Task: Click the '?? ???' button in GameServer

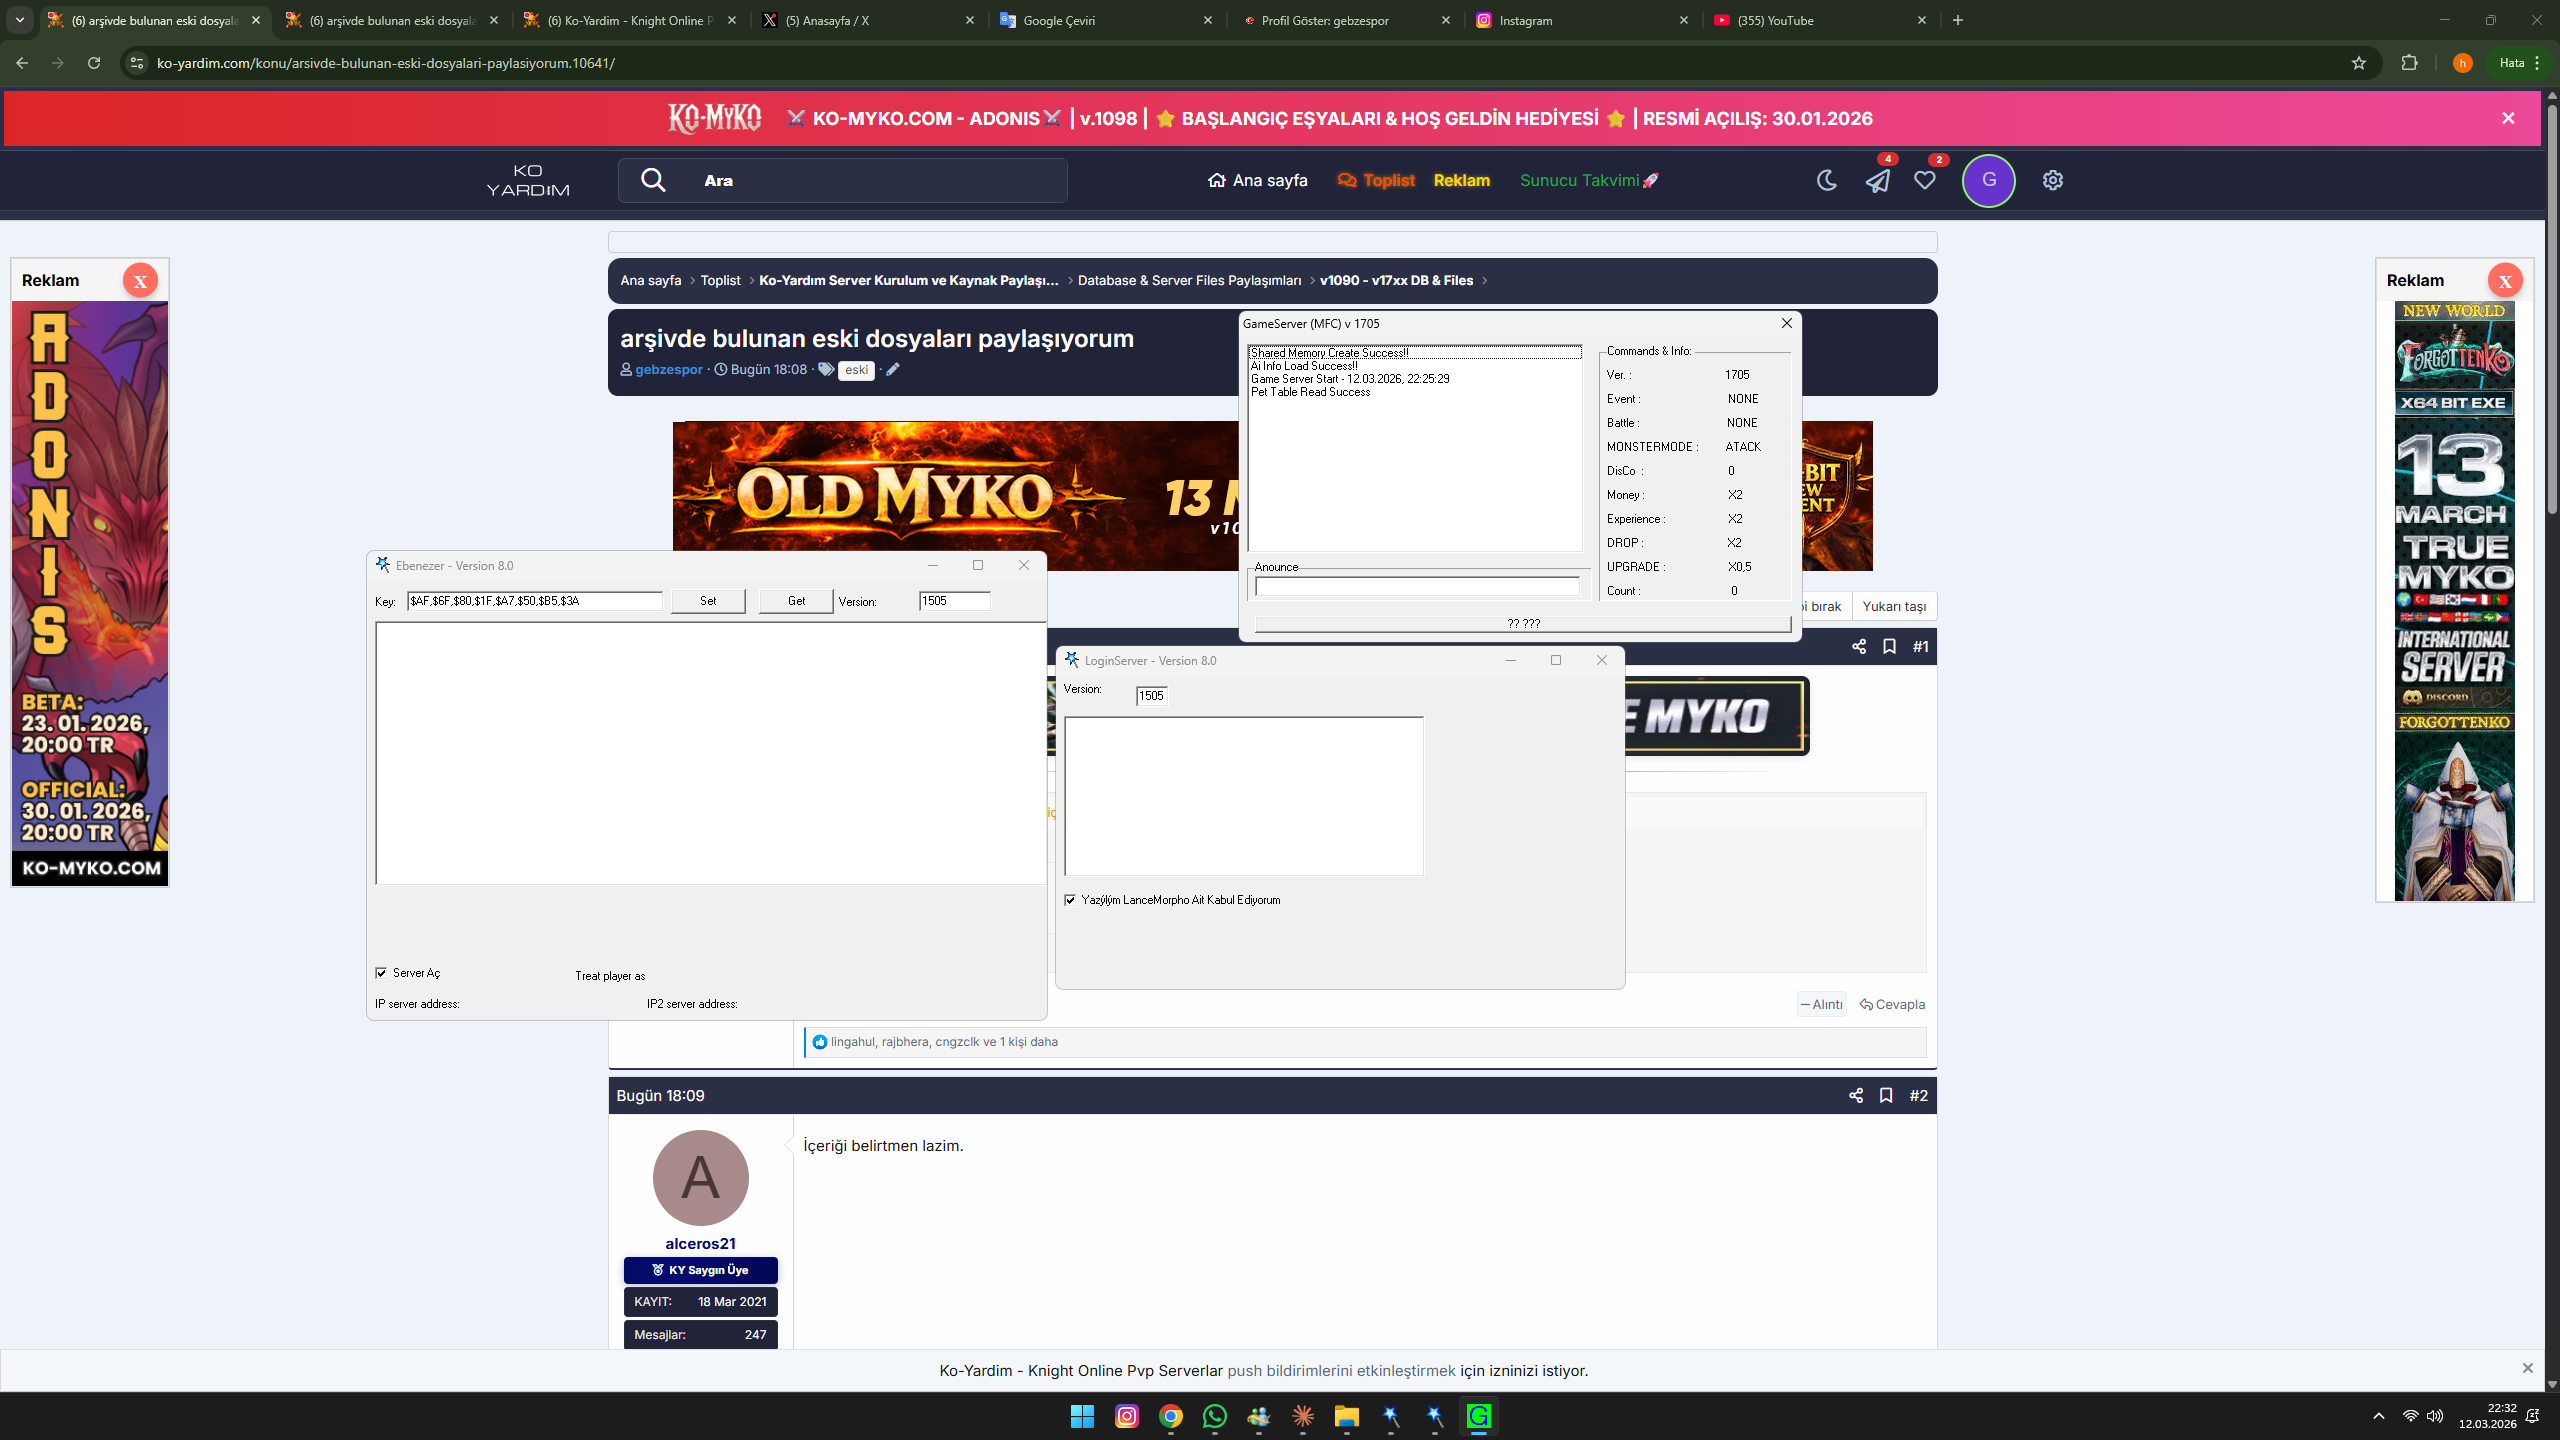Action: 1523,624
